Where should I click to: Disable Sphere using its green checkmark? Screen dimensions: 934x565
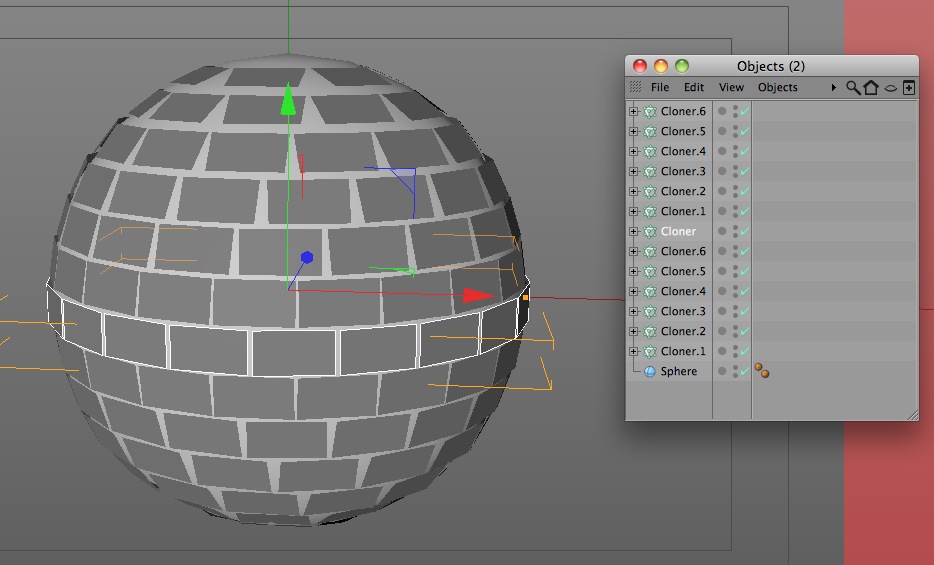[745, 371]
